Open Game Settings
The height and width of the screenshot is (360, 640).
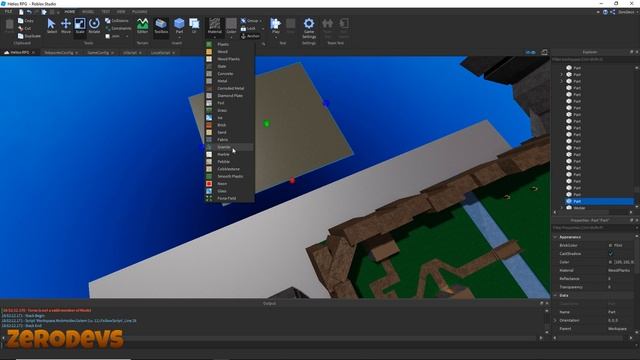[x=309, y=27]
